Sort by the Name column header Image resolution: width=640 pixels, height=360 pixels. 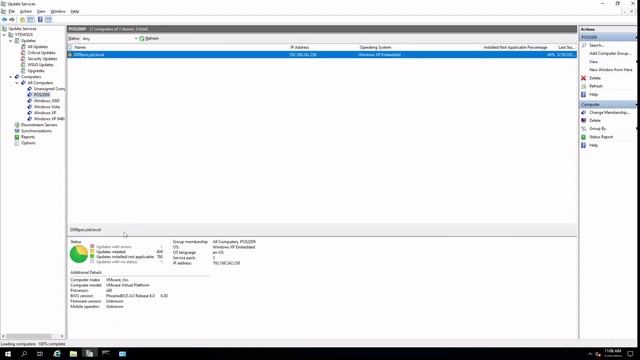point(80,47)
